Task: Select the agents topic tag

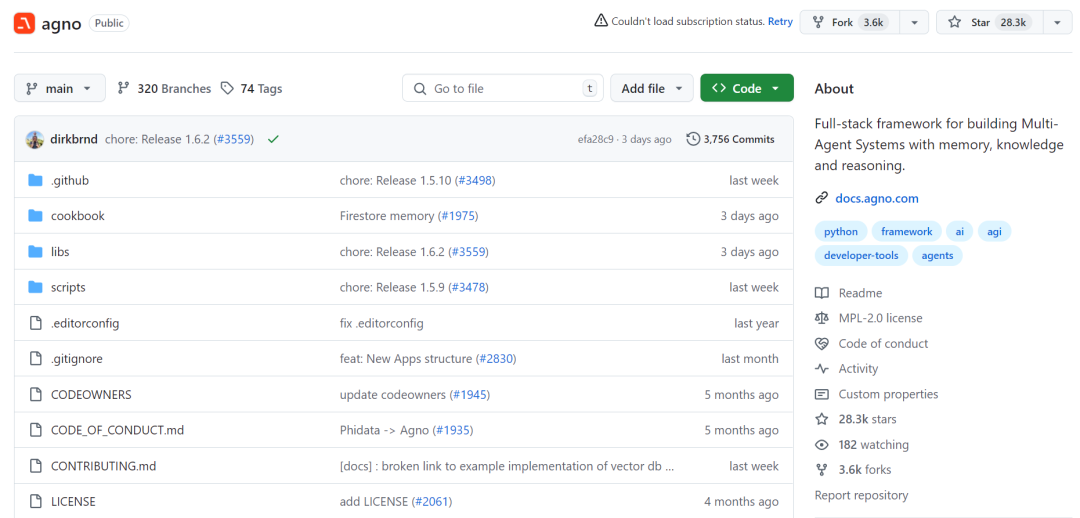Action: click(x=937, y=256)
